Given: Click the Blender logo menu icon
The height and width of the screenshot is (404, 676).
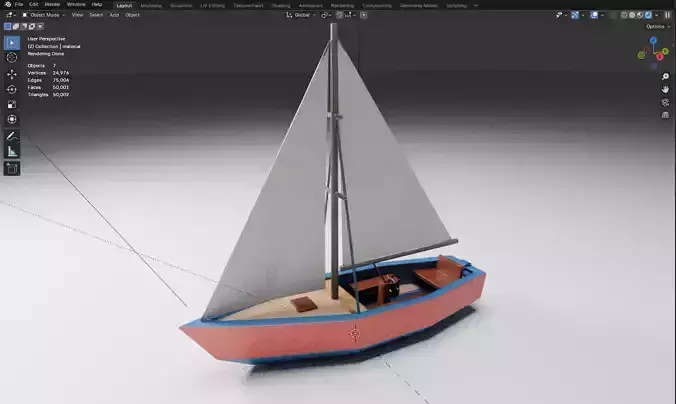Looking at the screenshot, I should coord(7,4).
